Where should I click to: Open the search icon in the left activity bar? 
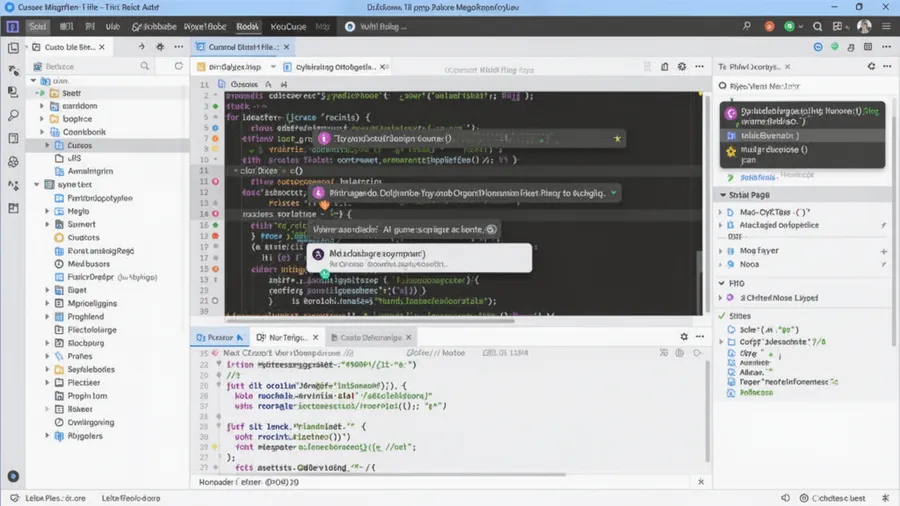click(13, 115)
